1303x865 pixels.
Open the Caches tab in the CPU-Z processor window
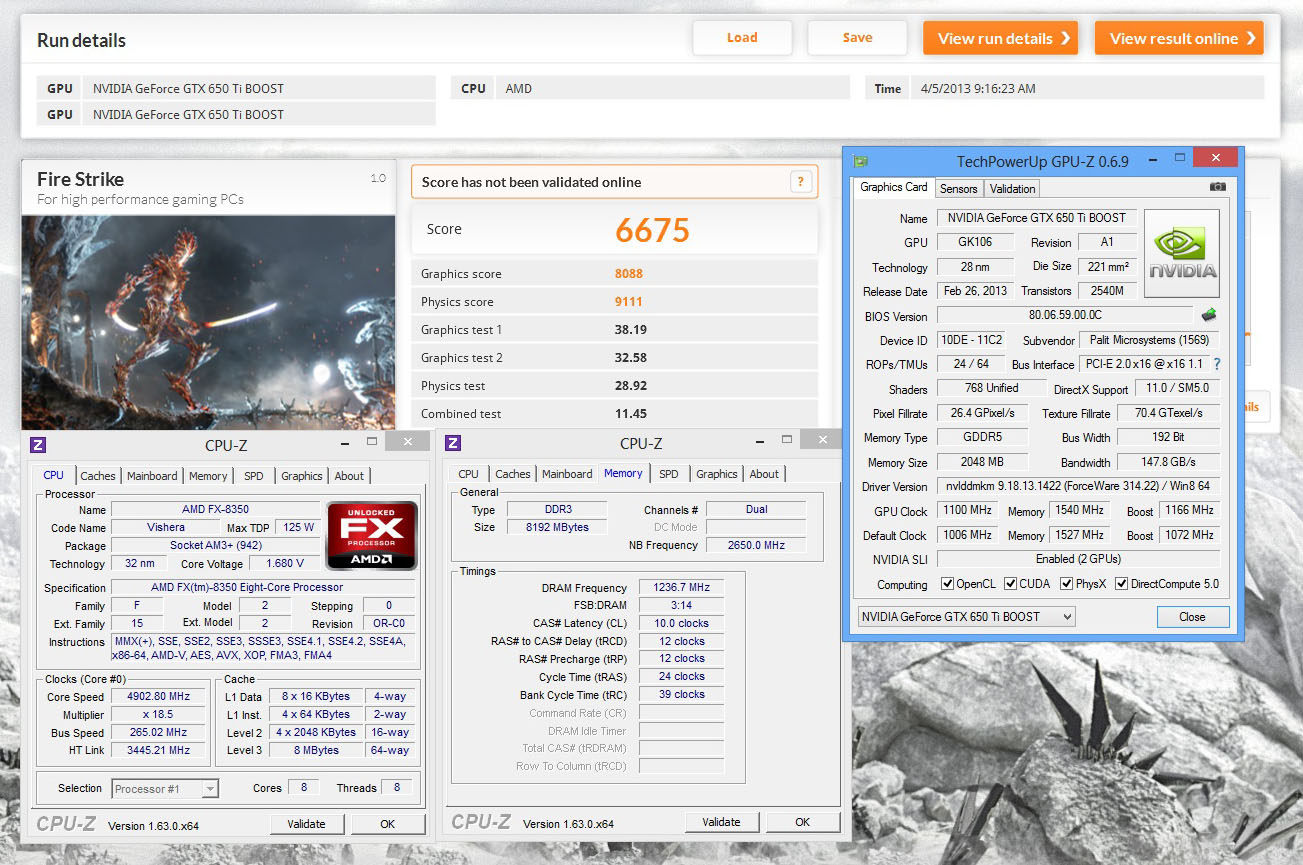pyautogui.click(x=98, y=476)
